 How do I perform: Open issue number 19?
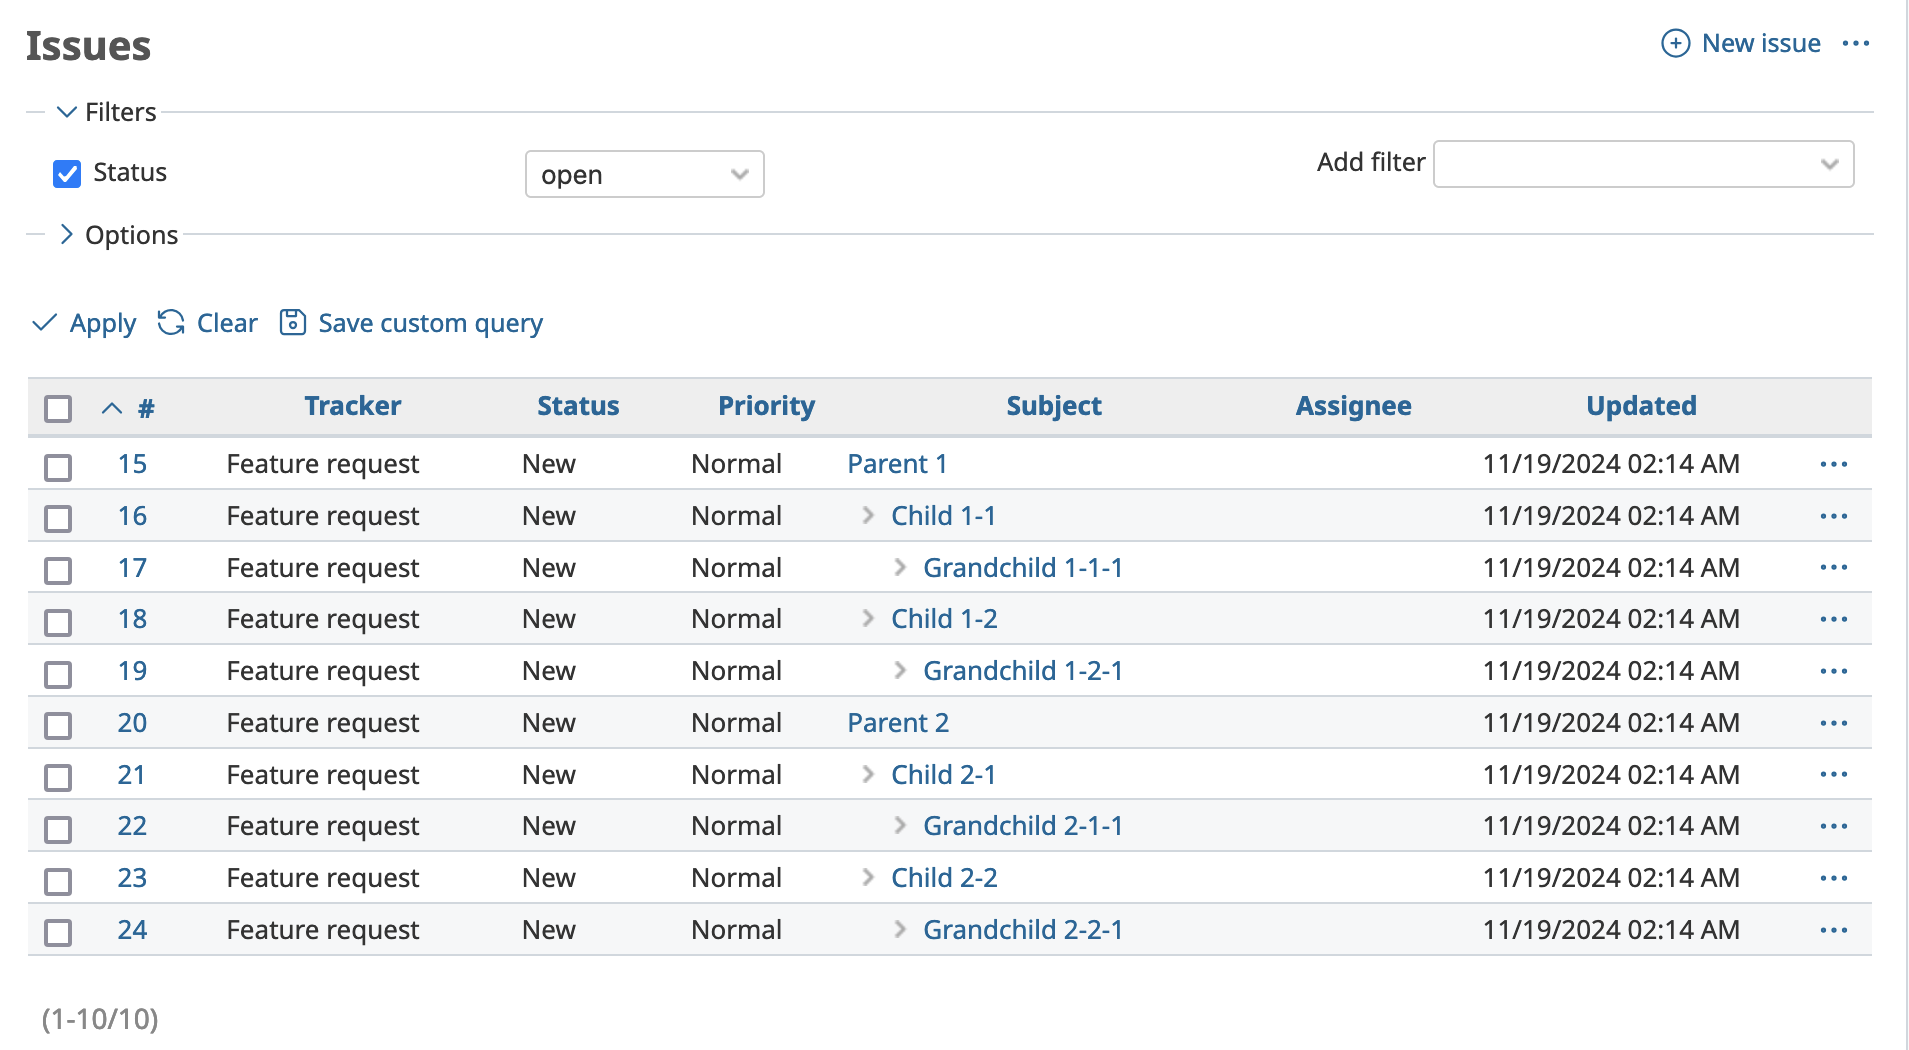[x=131, y=671]
